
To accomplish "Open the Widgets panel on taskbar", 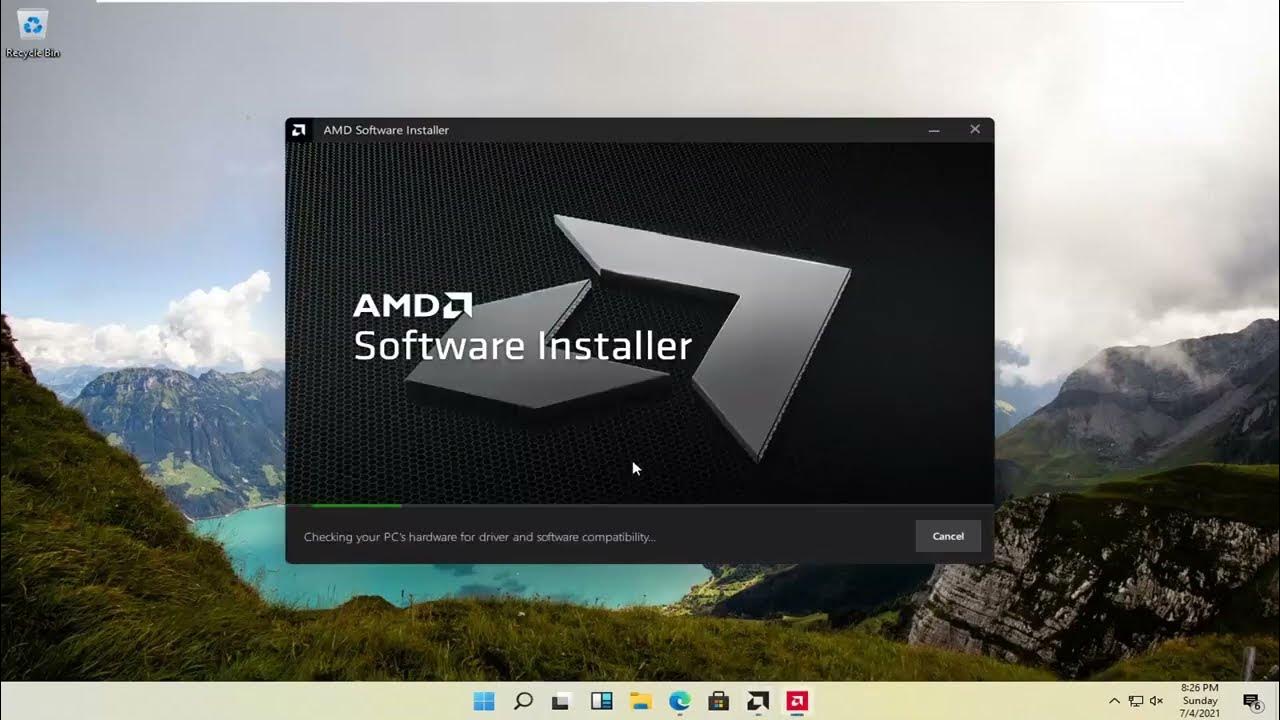I will point(601,701).
